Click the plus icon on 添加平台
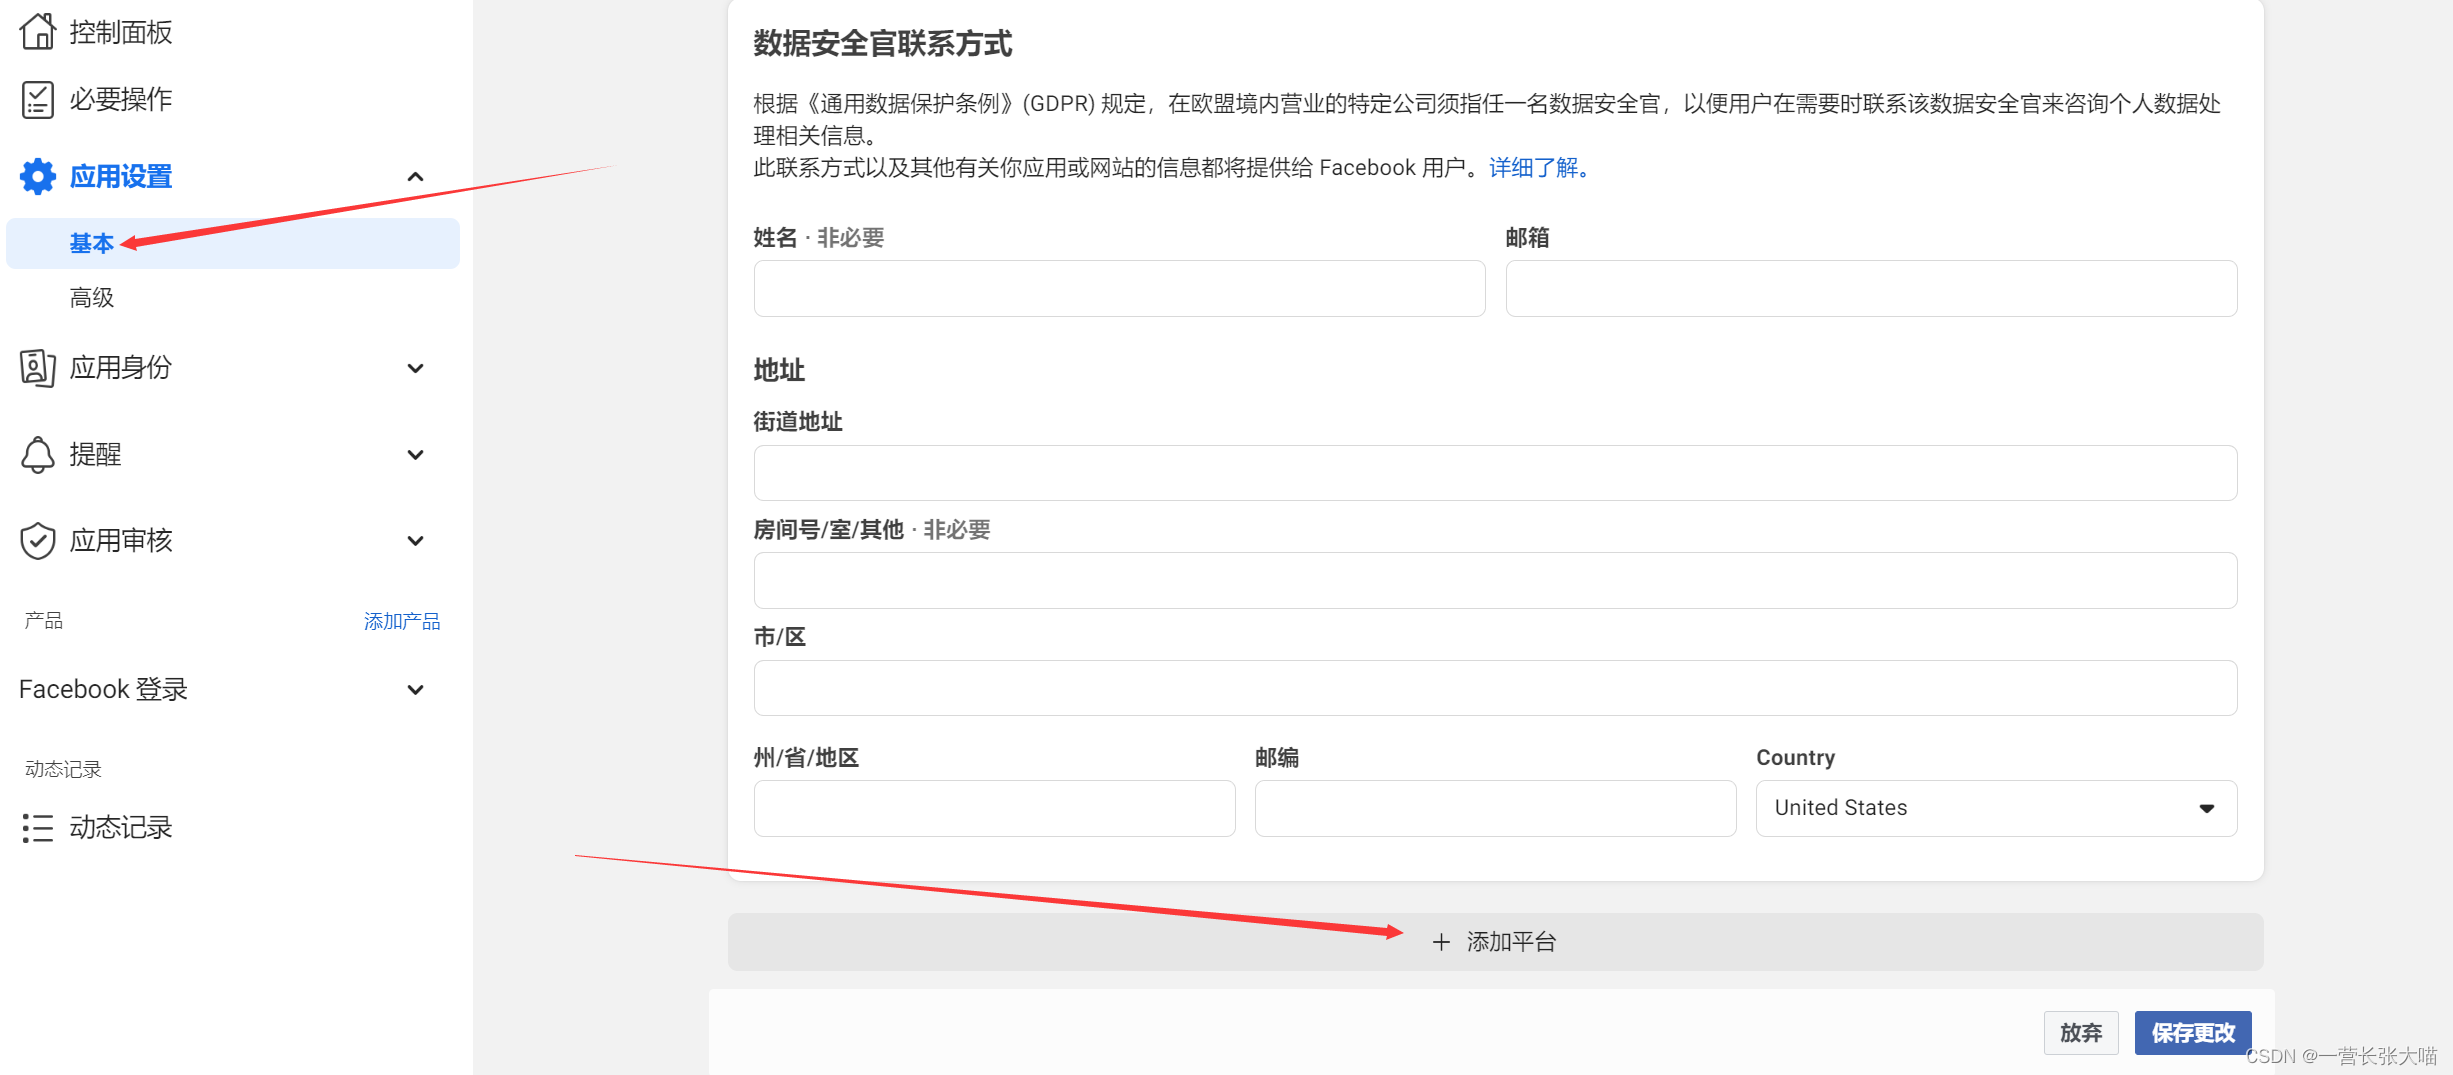 [1440, 941]
